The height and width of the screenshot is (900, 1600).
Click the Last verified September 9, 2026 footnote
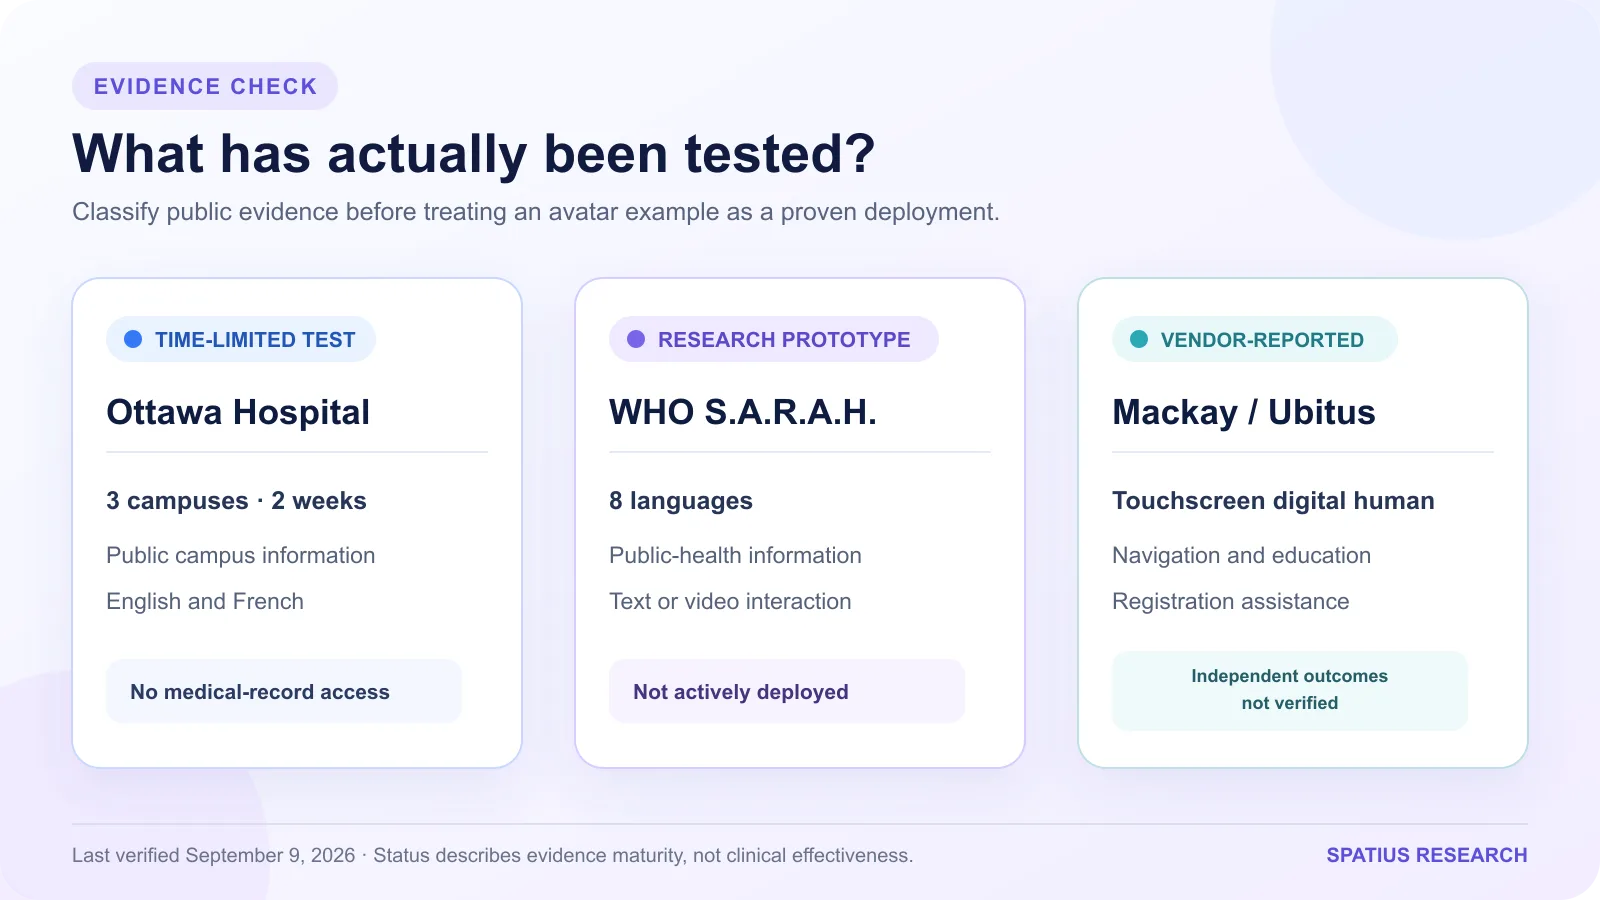tap(214, 855)
